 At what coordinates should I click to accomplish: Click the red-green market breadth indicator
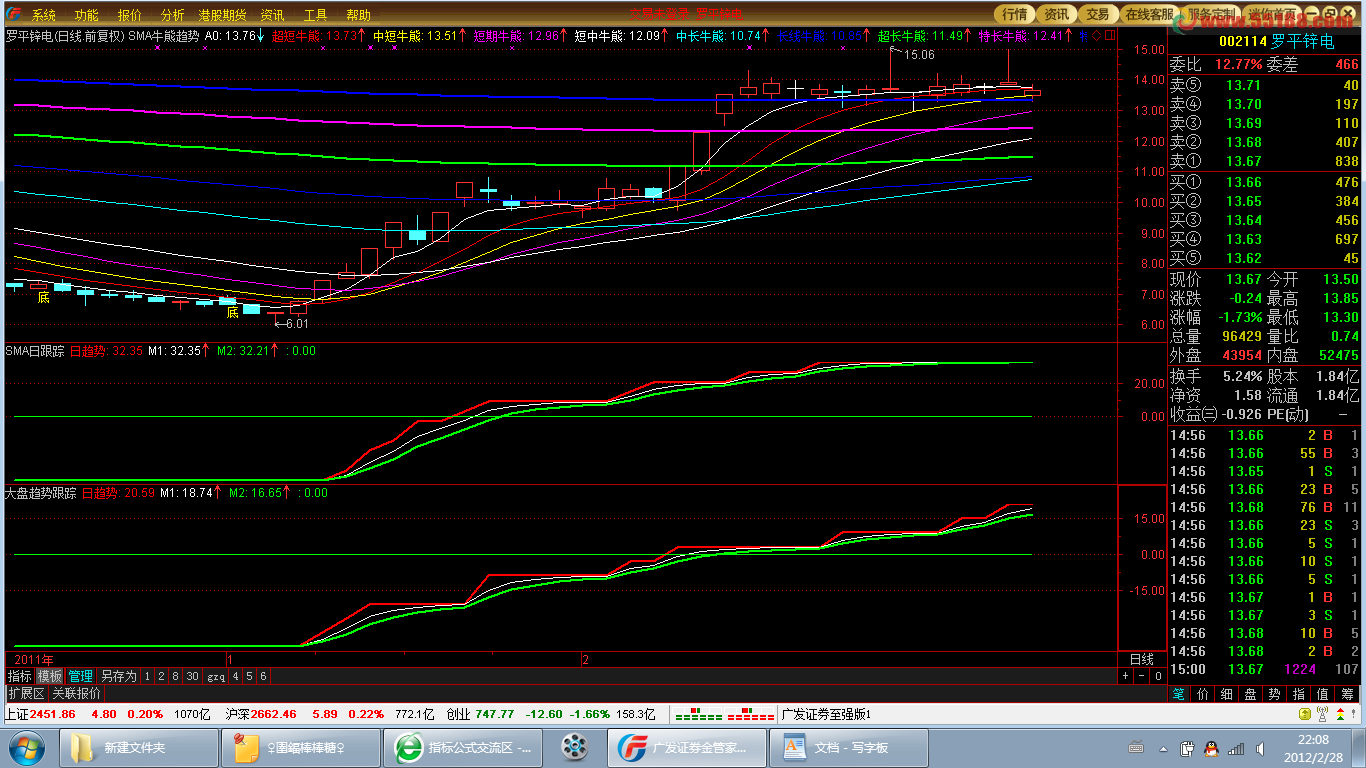tap(724, 715)
